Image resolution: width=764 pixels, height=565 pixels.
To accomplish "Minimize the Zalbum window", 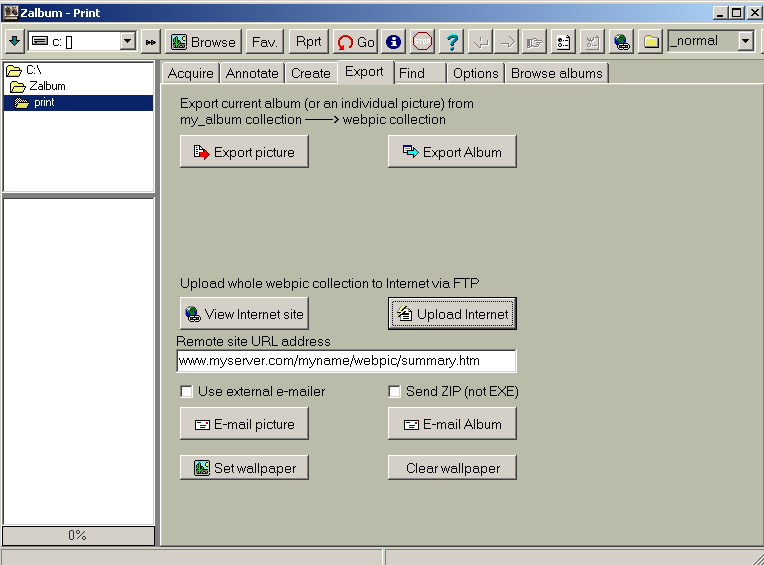I will click(x=721, y=13).
